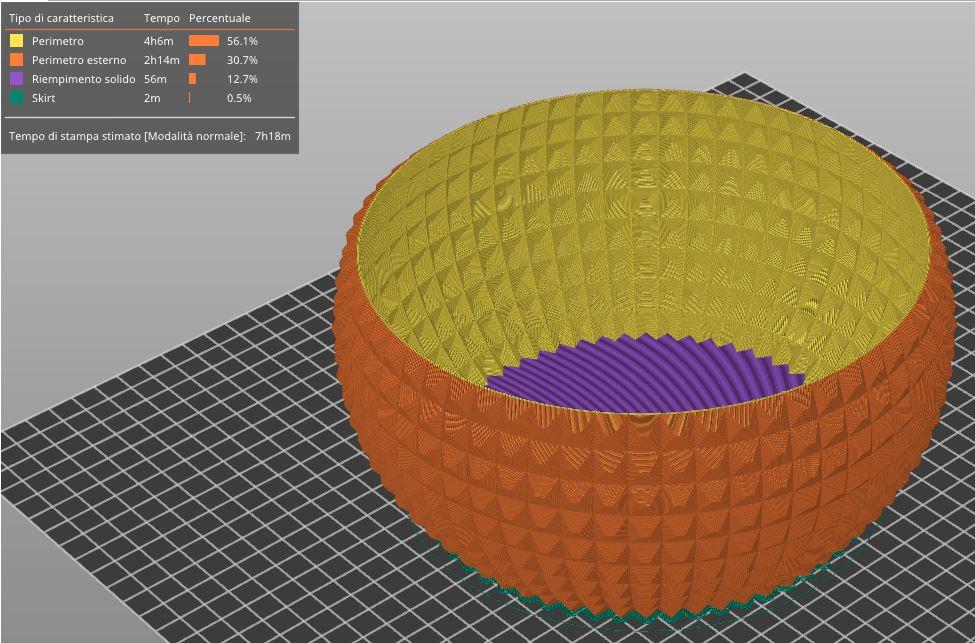Click the Perimetro 56.1% percentage bar
This screenshot has width=975, height=643.
point(204,41)
